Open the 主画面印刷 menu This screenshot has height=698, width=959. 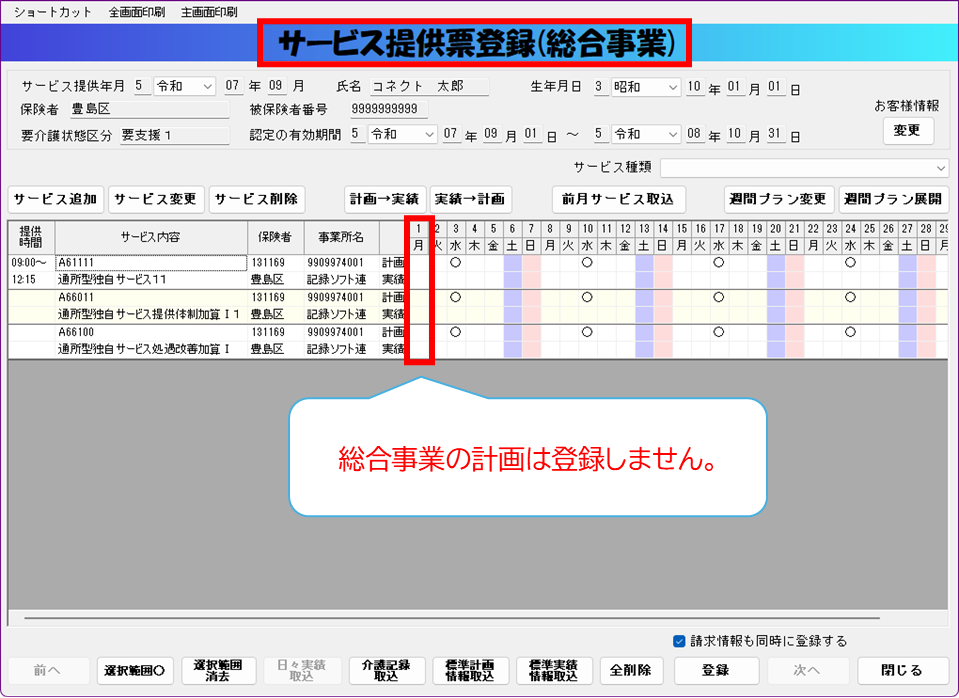click(210, 12)
